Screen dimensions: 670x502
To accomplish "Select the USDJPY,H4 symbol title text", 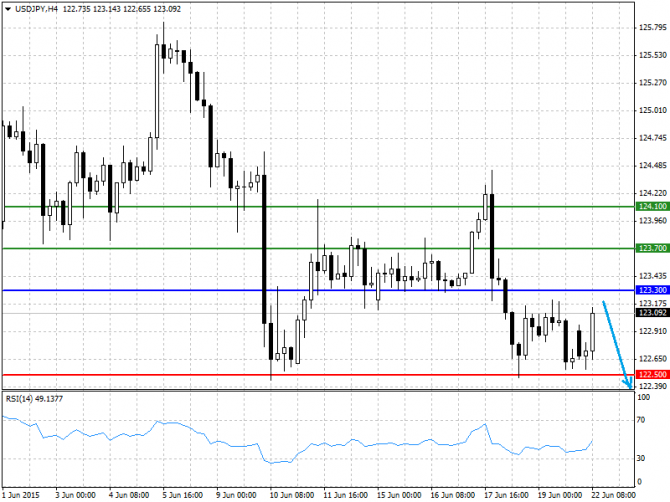I will click(x=36, y=9).
